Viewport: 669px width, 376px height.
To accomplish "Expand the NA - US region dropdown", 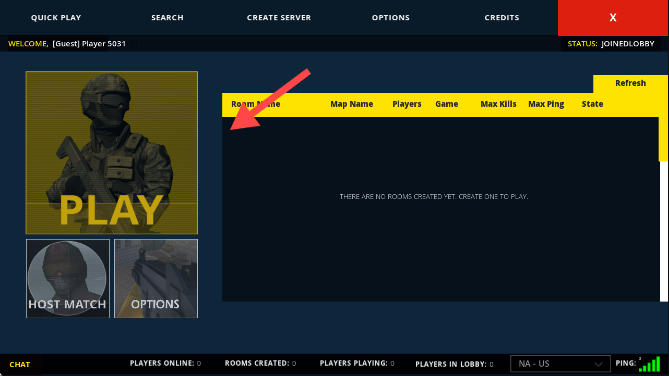I will coord(560,364).
